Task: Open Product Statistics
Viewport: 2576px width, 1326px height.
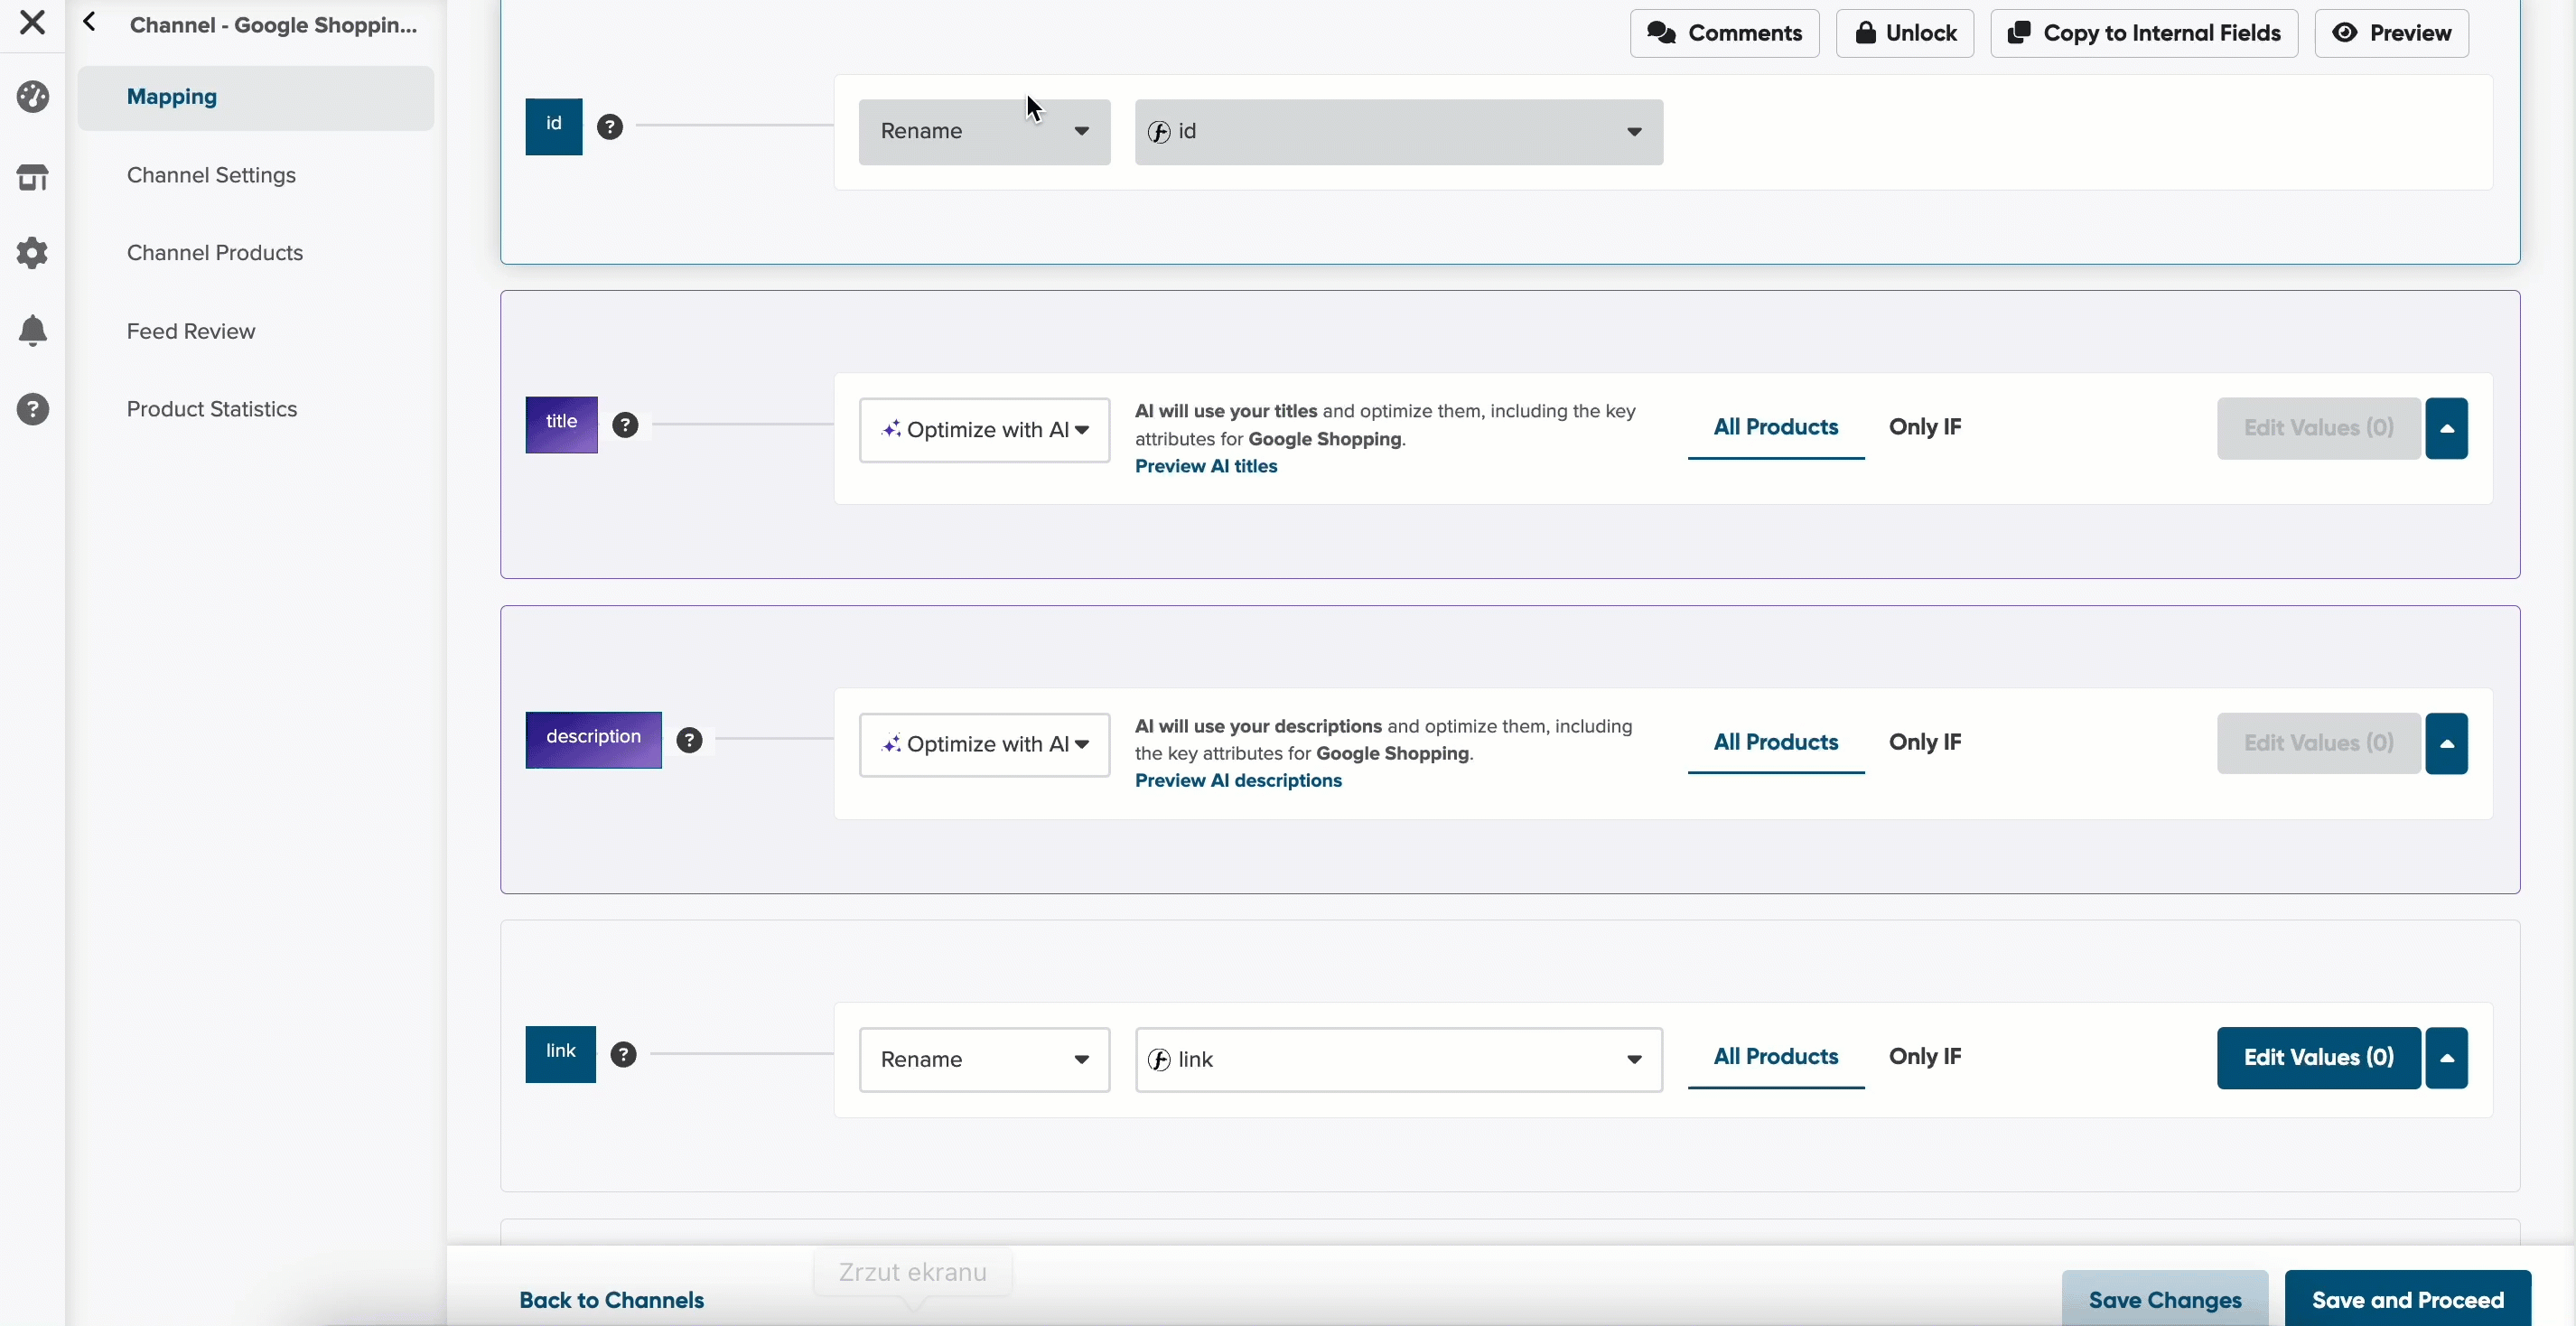Action: (212, 409)
